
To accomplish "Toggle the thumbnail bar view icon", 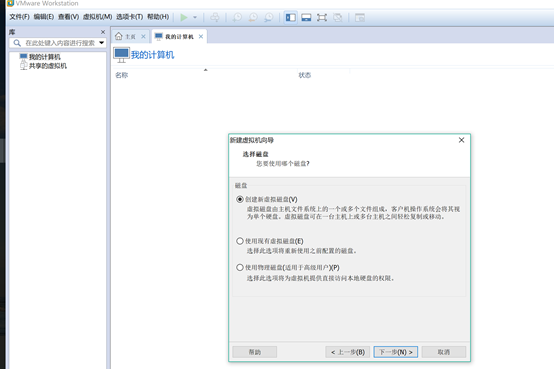I will 306,17.
